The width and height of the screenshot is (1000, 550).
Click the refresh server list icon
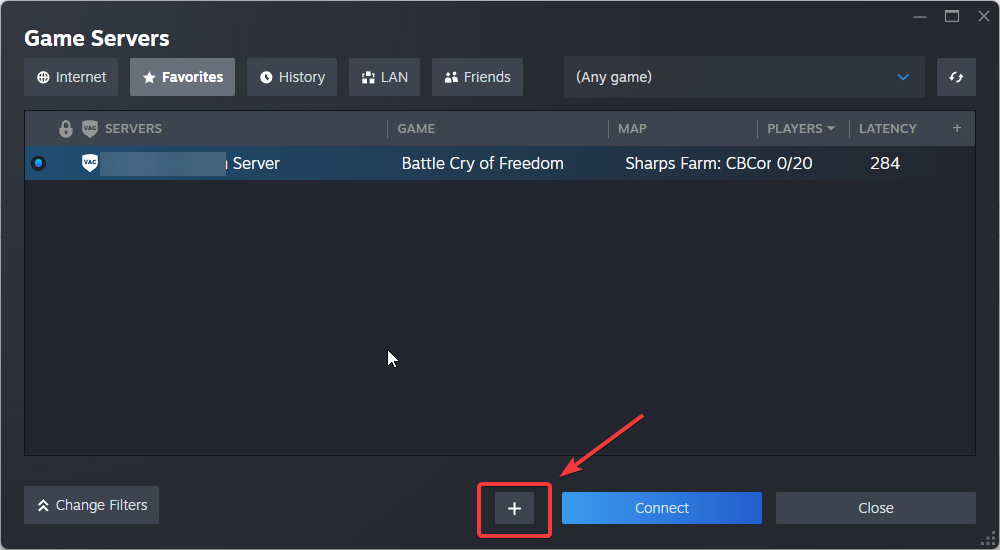point(956,77)
